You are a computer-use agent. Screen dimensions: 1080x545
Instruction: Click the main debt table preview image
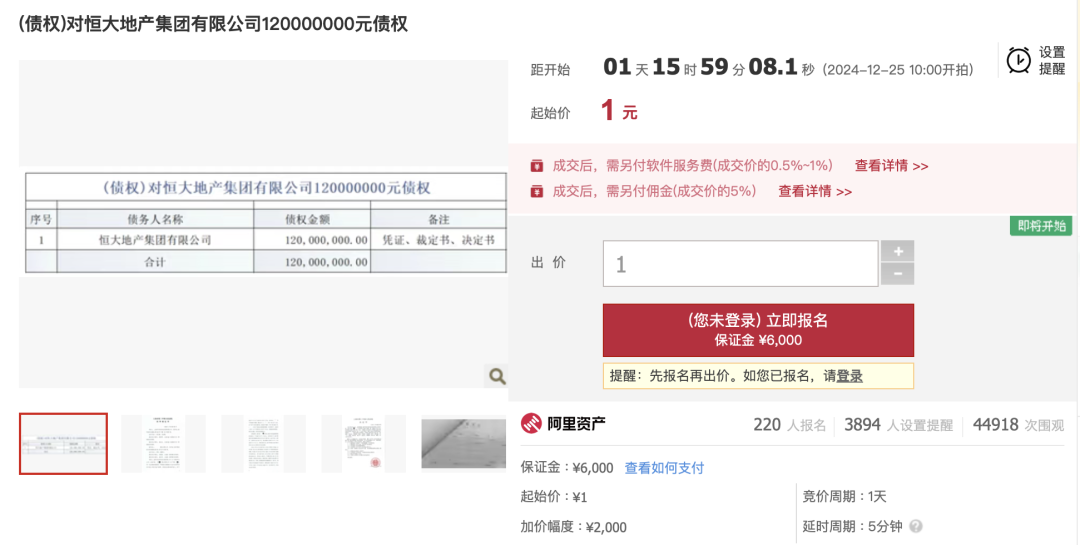point(265,222)
